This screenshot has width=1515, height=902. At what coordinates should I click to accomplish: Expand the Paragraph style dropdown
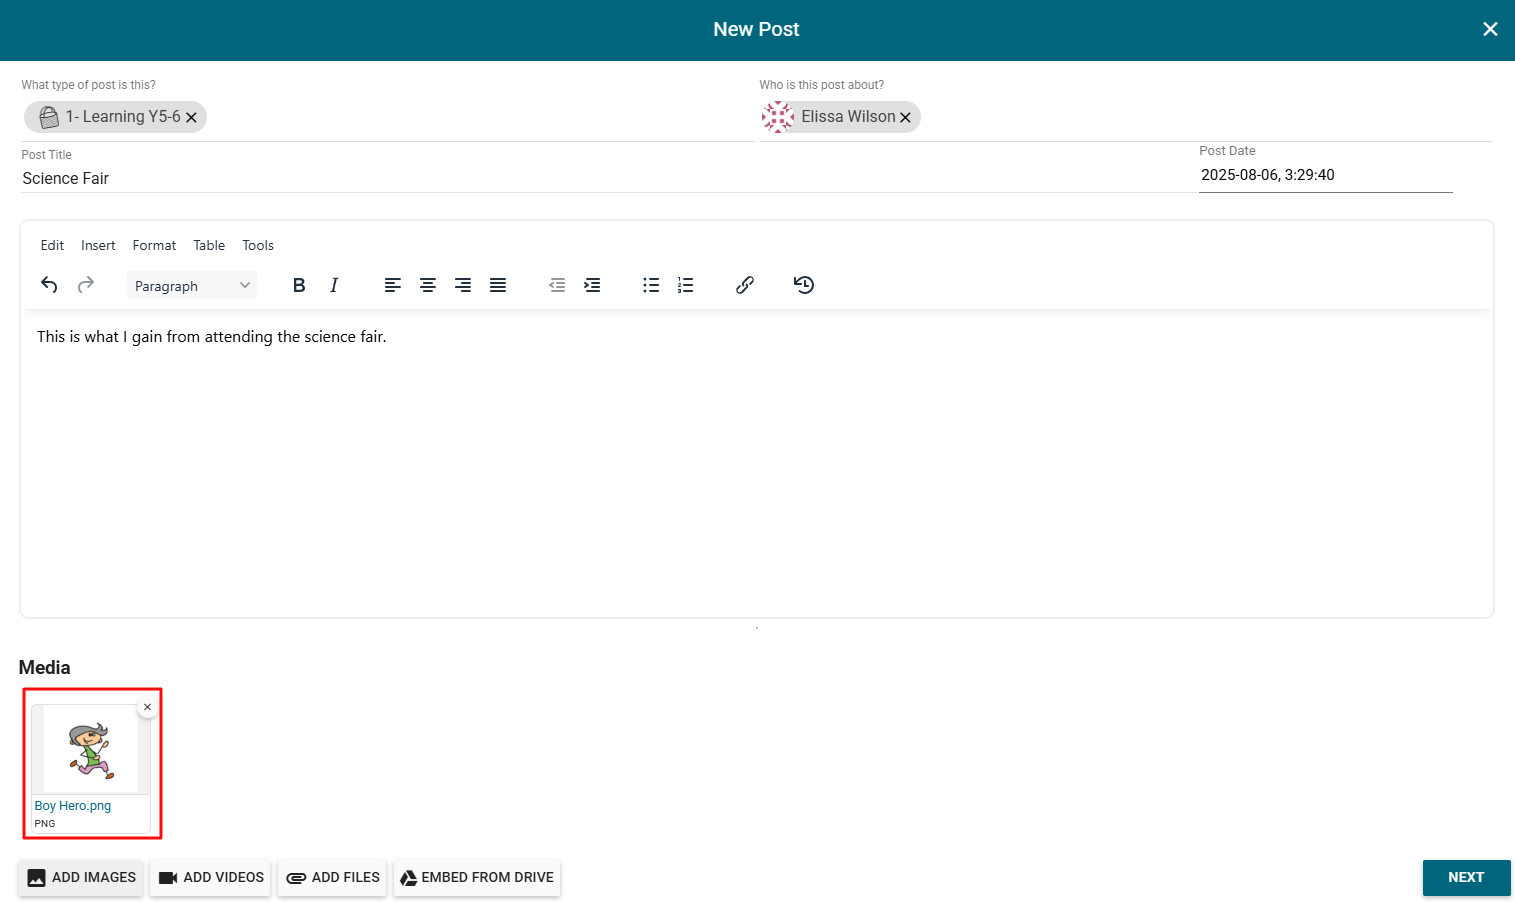(191, 286)
